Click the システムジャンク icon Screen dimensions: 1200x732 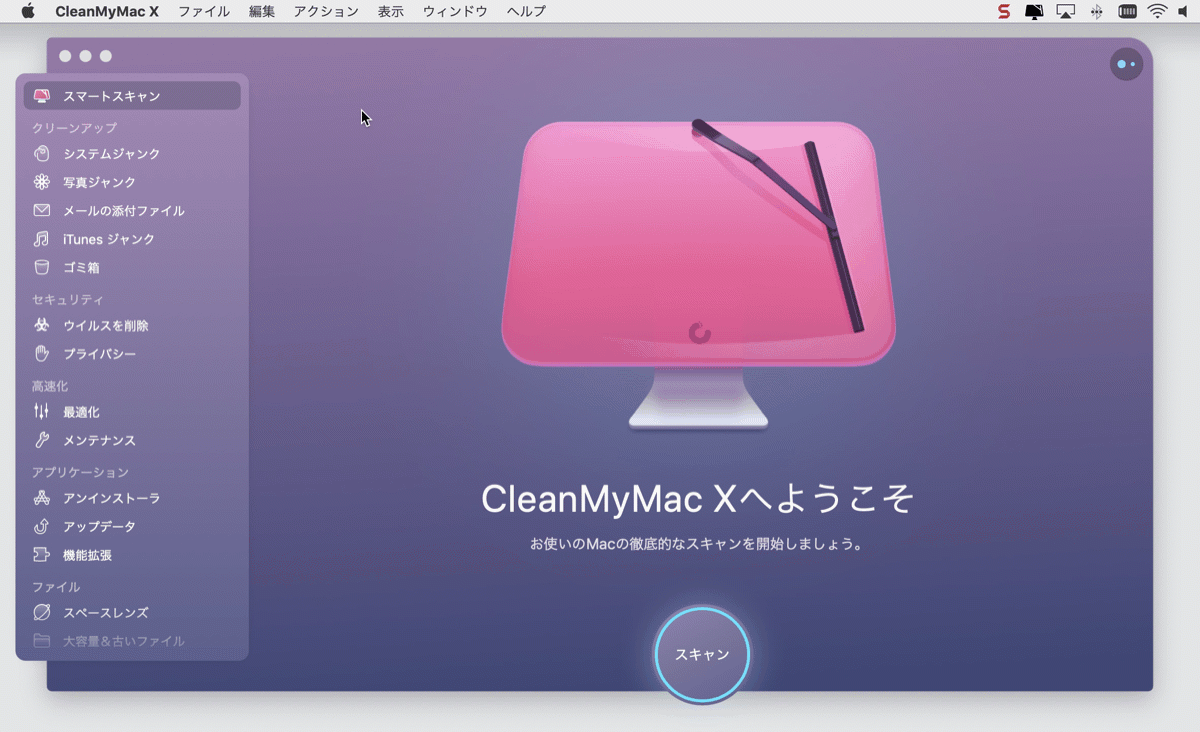point(41,154)
